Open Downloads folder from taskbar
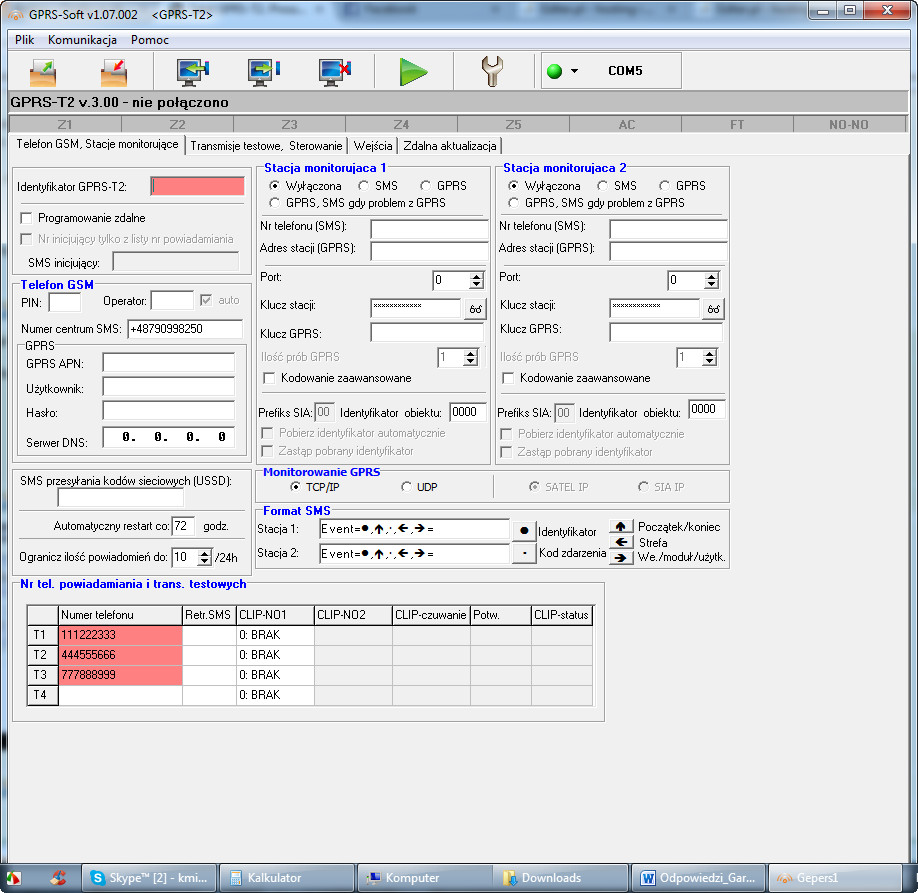The height and width of the screenshot is (893, 918). (x=561, y=878)
